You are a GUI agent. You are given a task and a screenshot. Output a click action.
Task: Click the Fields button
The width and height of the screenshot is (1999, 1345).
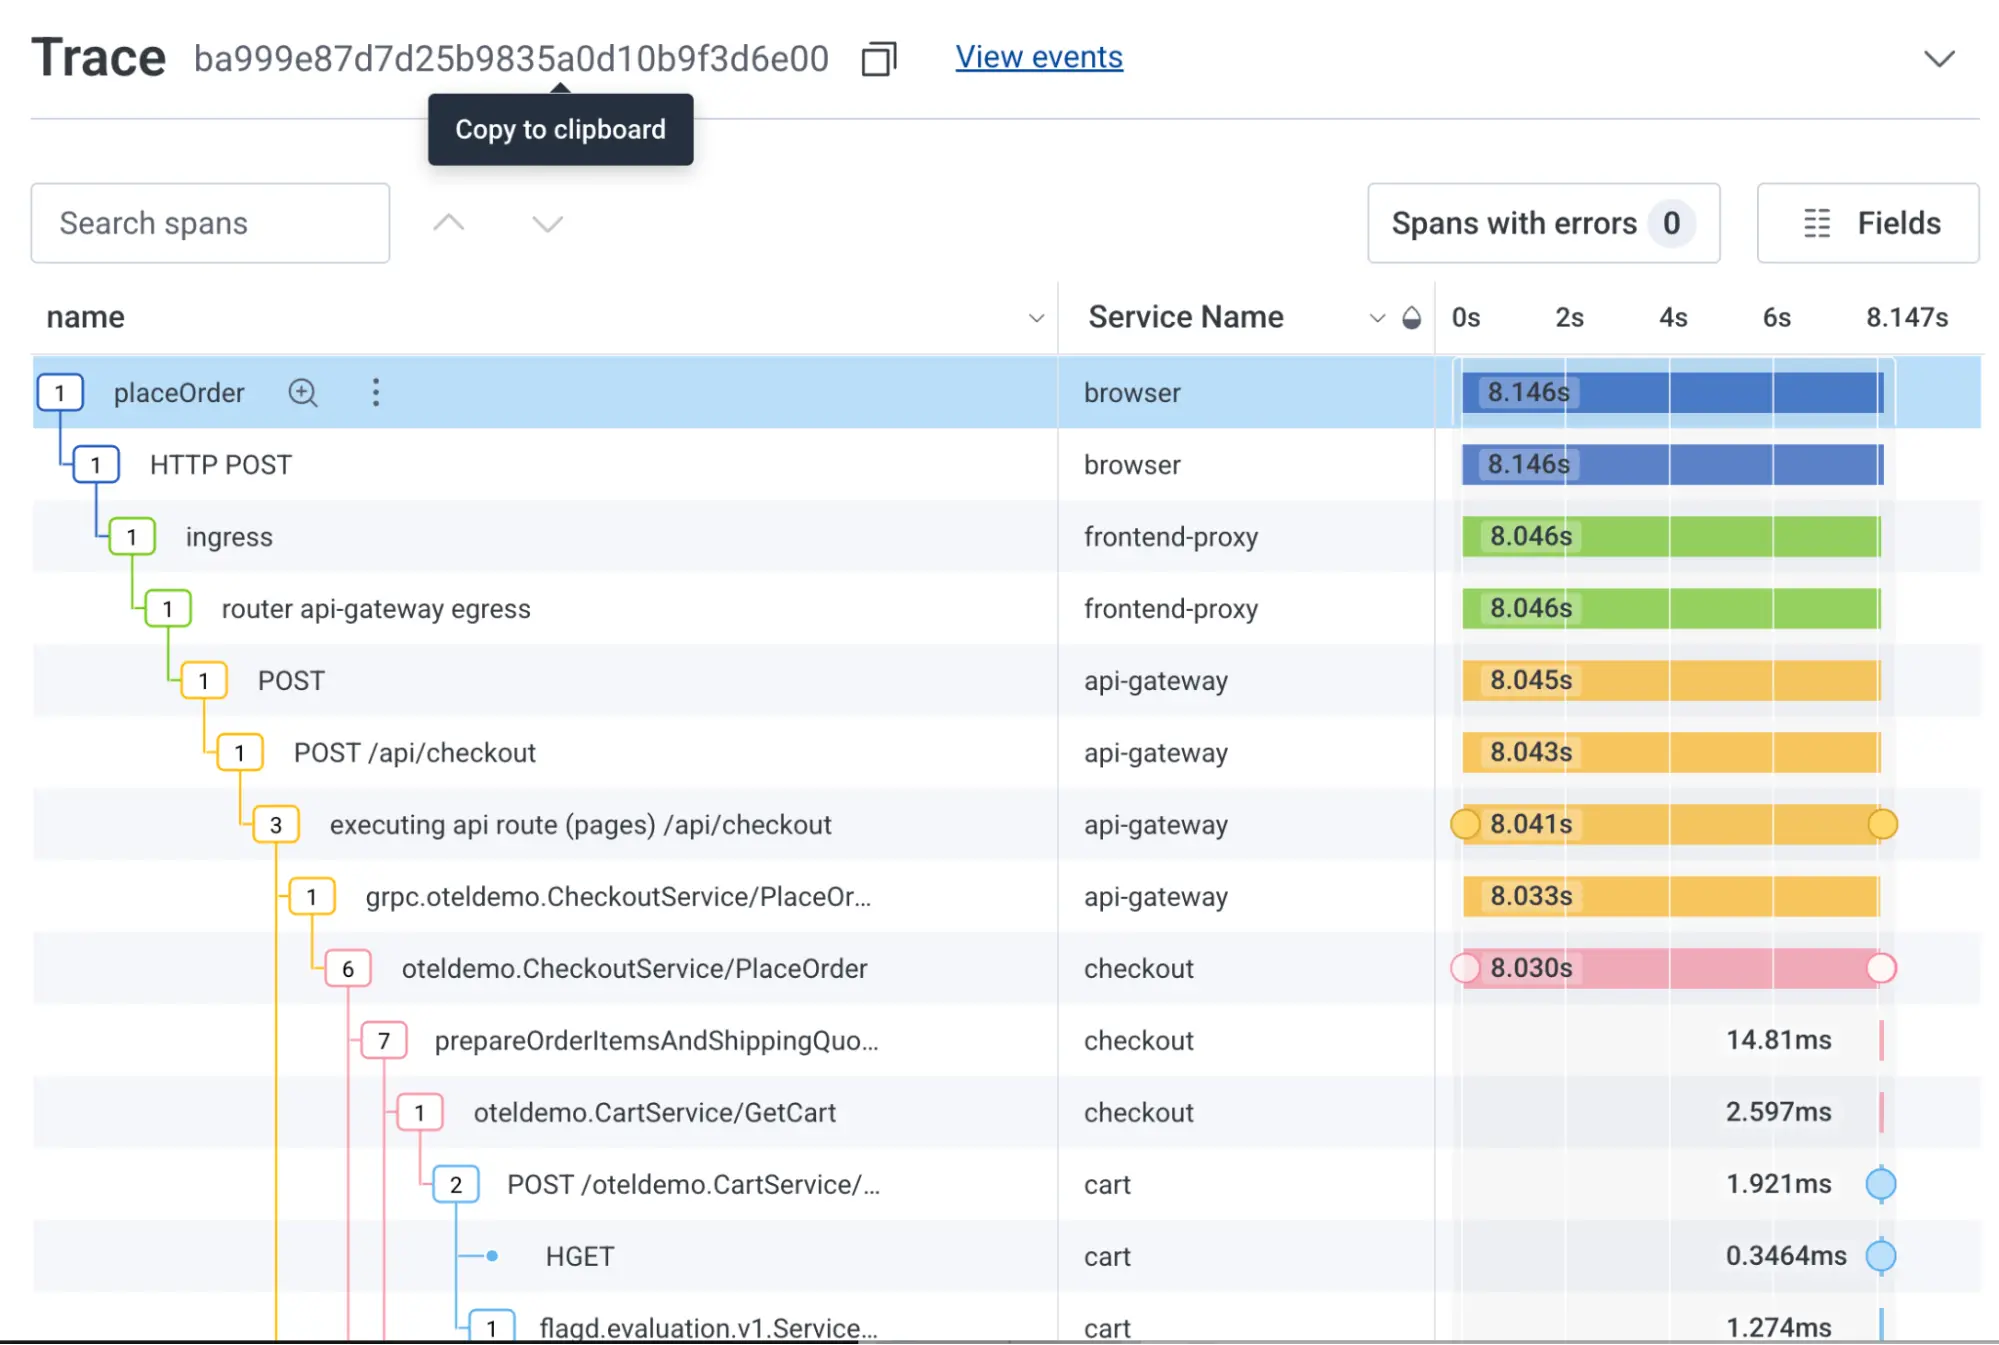point(1866,223)
